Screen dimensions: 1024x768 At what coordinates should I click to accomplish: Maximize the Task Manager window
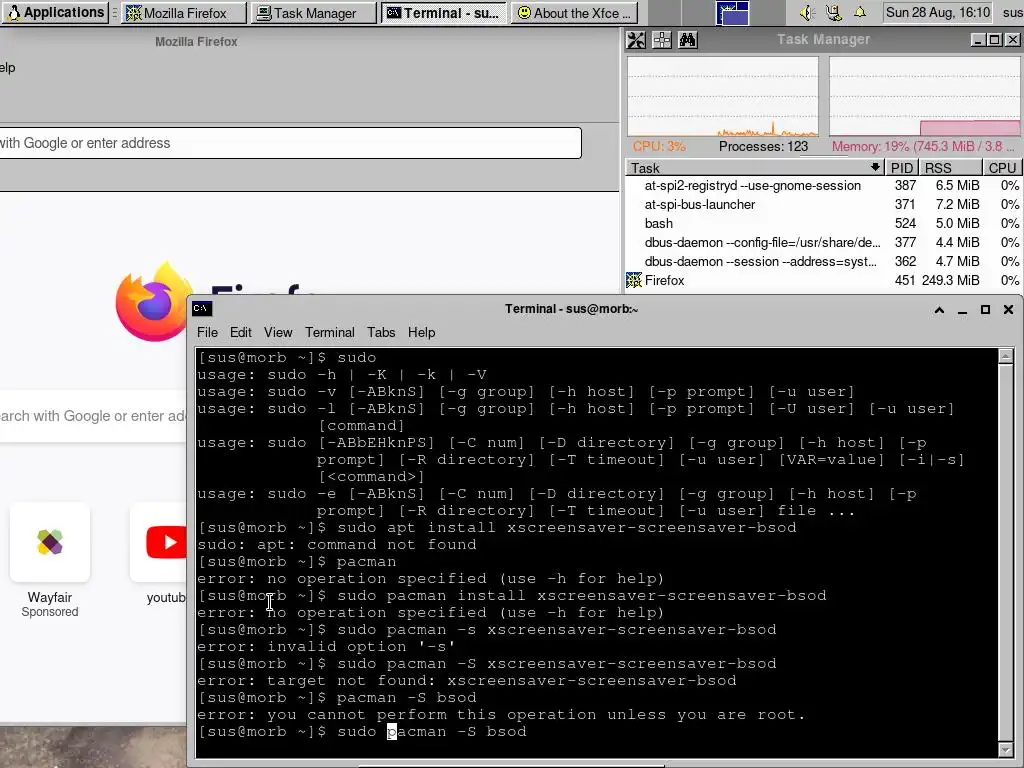point(995,40)
